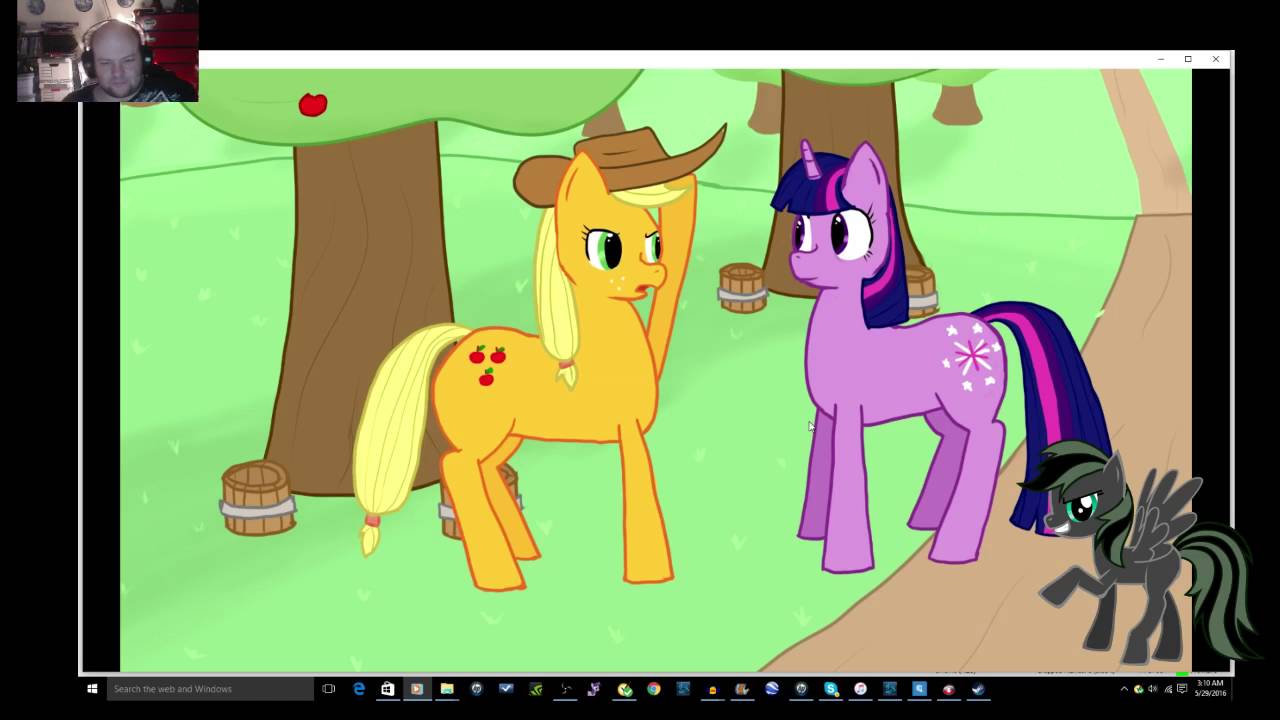Expand hidden system tray icons
Image resolution: width=1280 pixels, height=720 pixels.
[1124, 689]
